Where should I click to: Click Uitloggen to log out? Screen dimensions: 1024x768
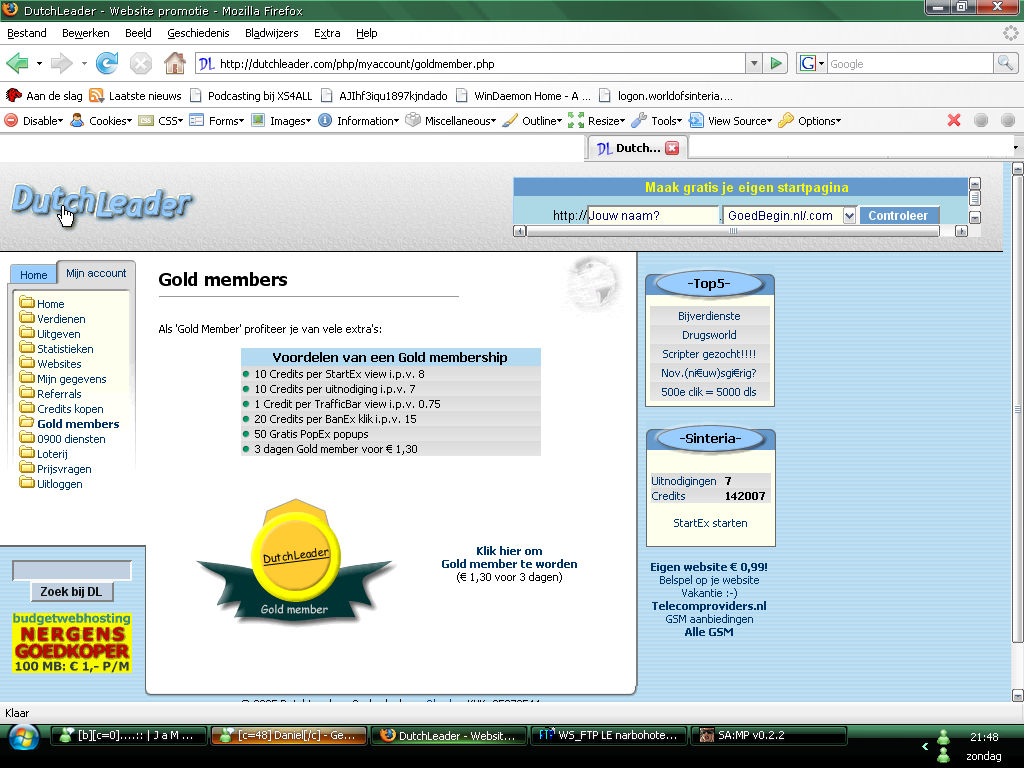(59, 484)
